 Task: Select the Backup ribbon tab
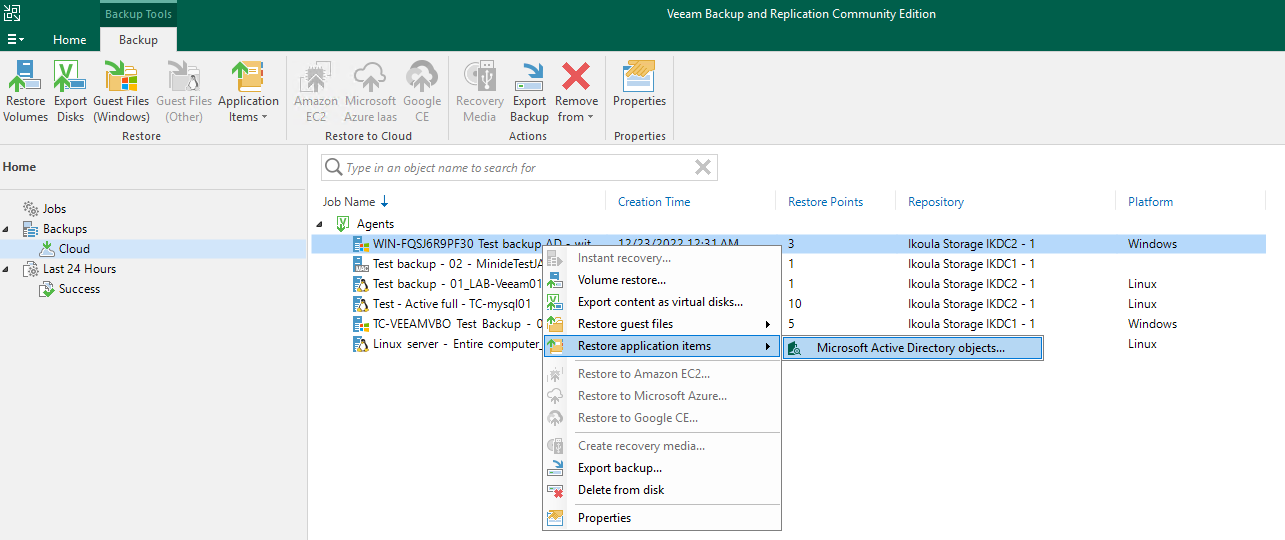point(138,40)
